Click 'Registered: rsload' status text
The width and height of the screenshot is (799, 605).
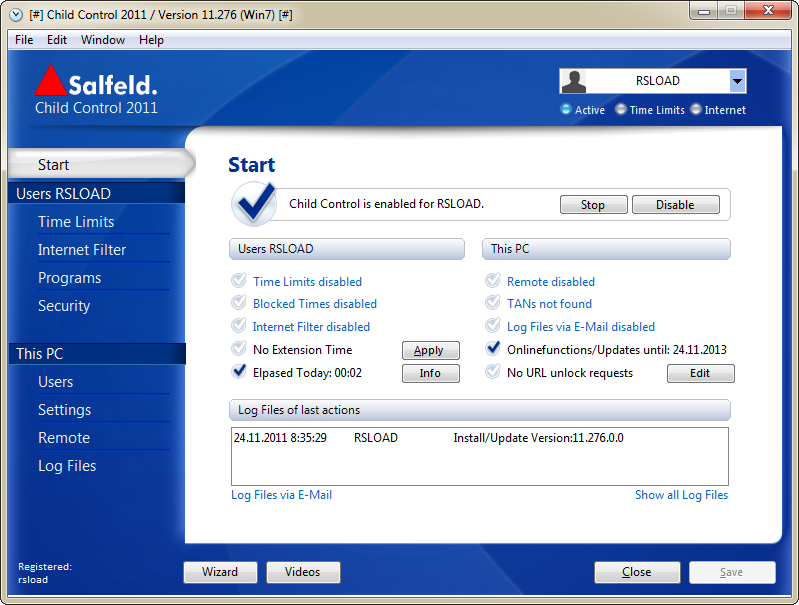[45, 573]
